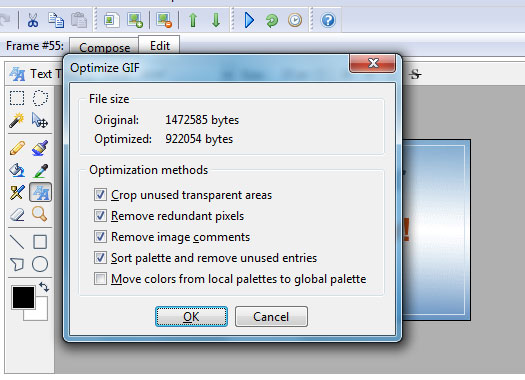The image size is (525, 380).
Task: Select the Polygon shape tool
Action: pos(17,264)
